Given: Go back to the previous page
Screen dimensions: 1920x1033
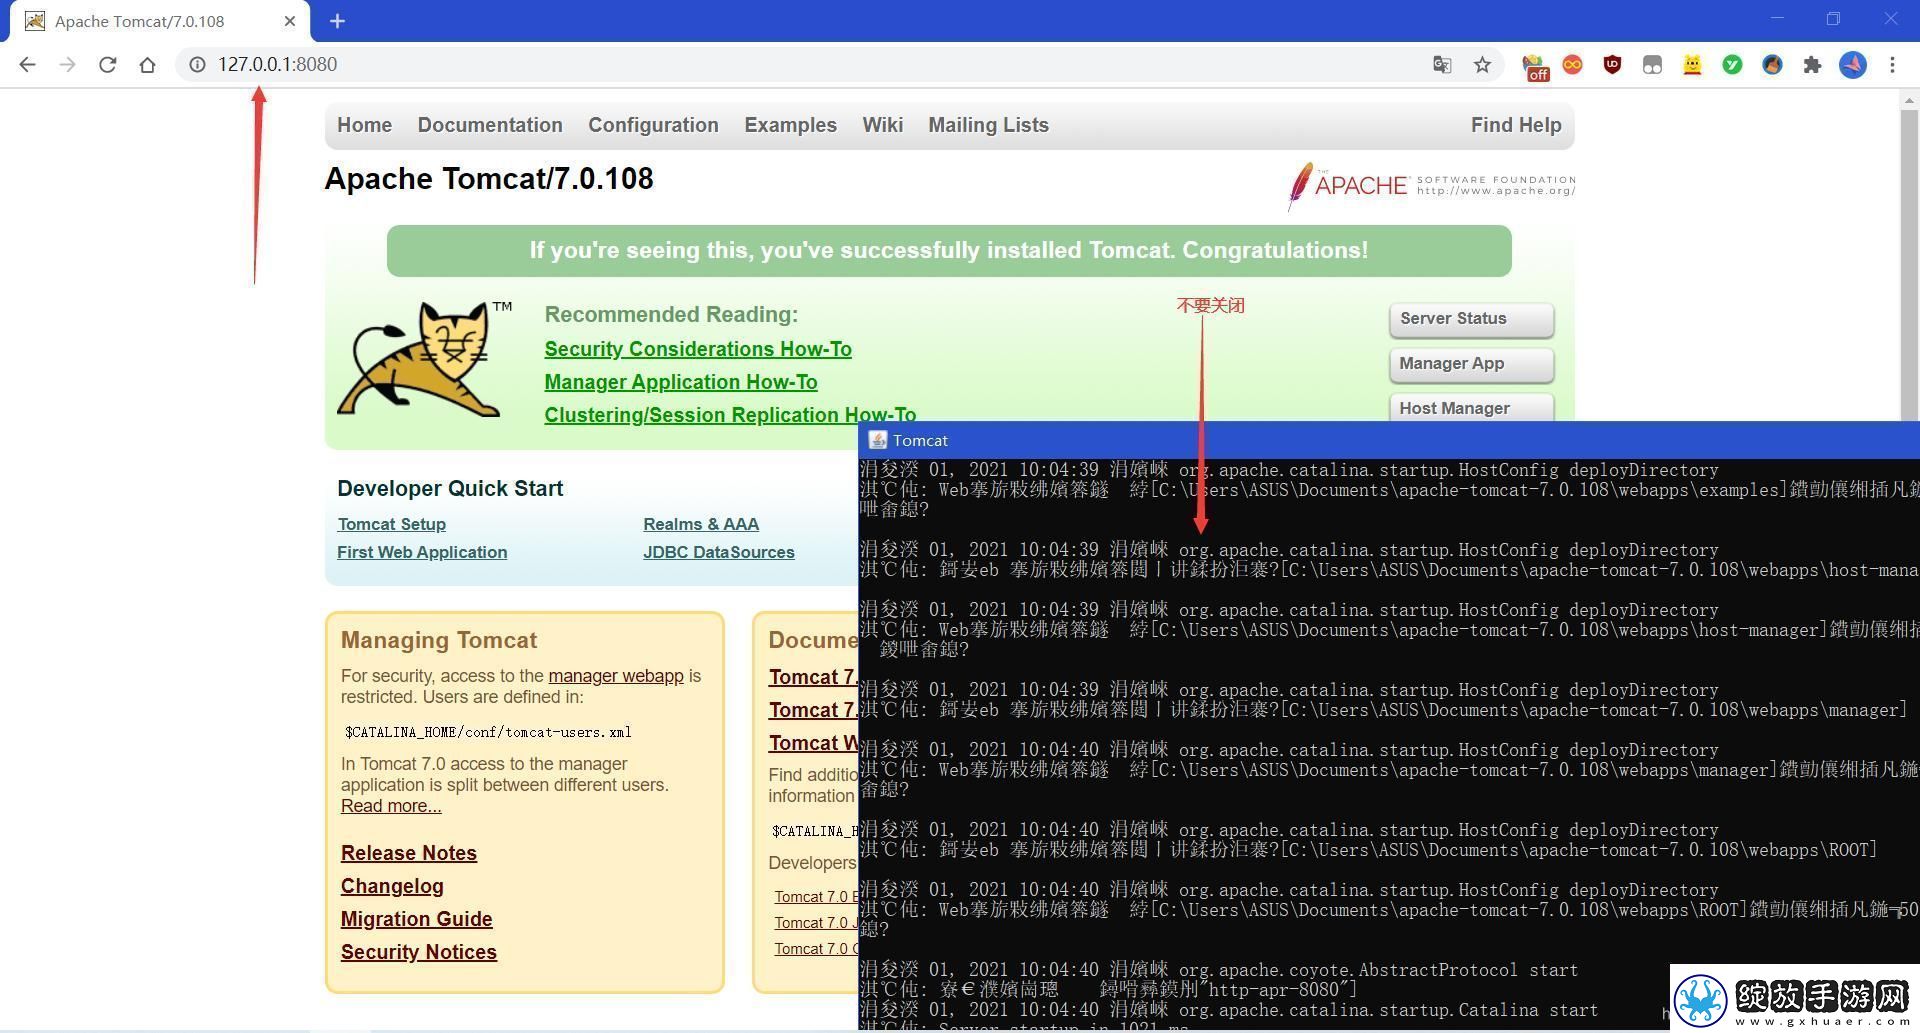Looking at the screenshot, I should [x=27, y=65].
